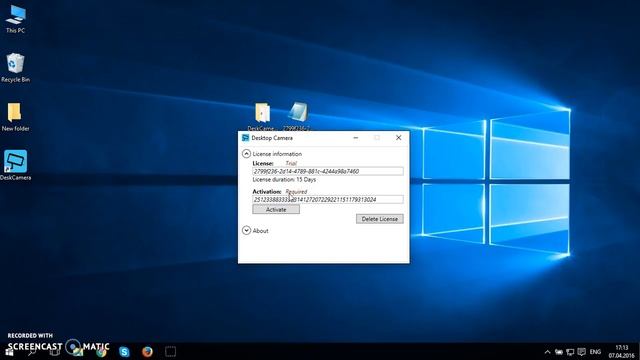640x360 pixels.
Task: Collapse the License information section
Action: (x=246, y=154)
